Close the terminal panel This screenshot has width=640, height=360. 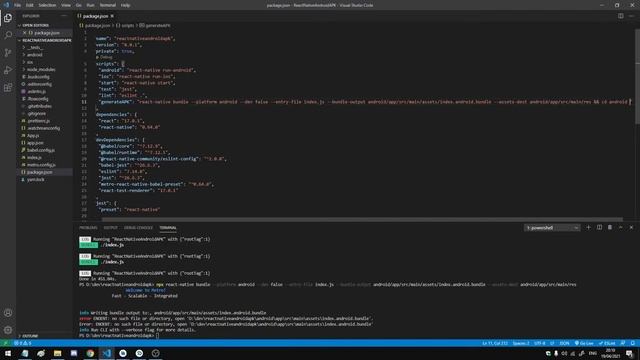631,227
